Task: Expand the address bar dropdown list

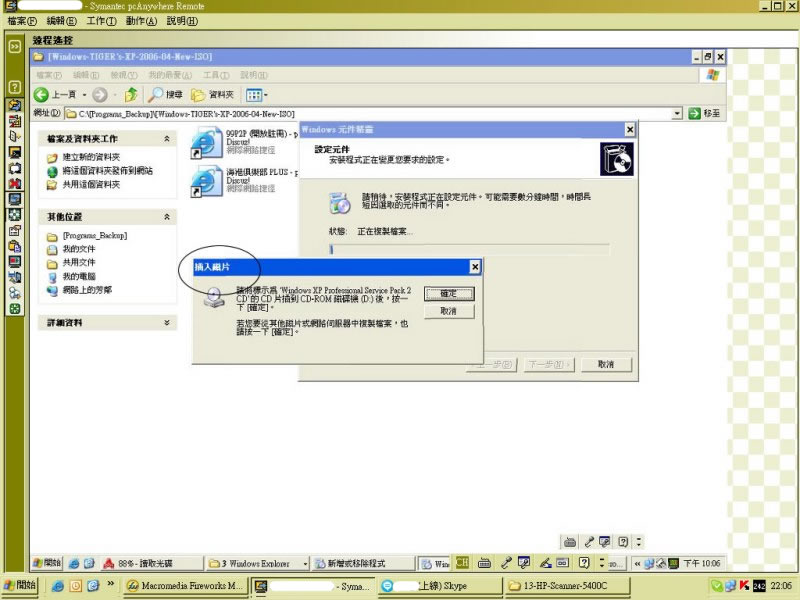Action: [677, 113]
